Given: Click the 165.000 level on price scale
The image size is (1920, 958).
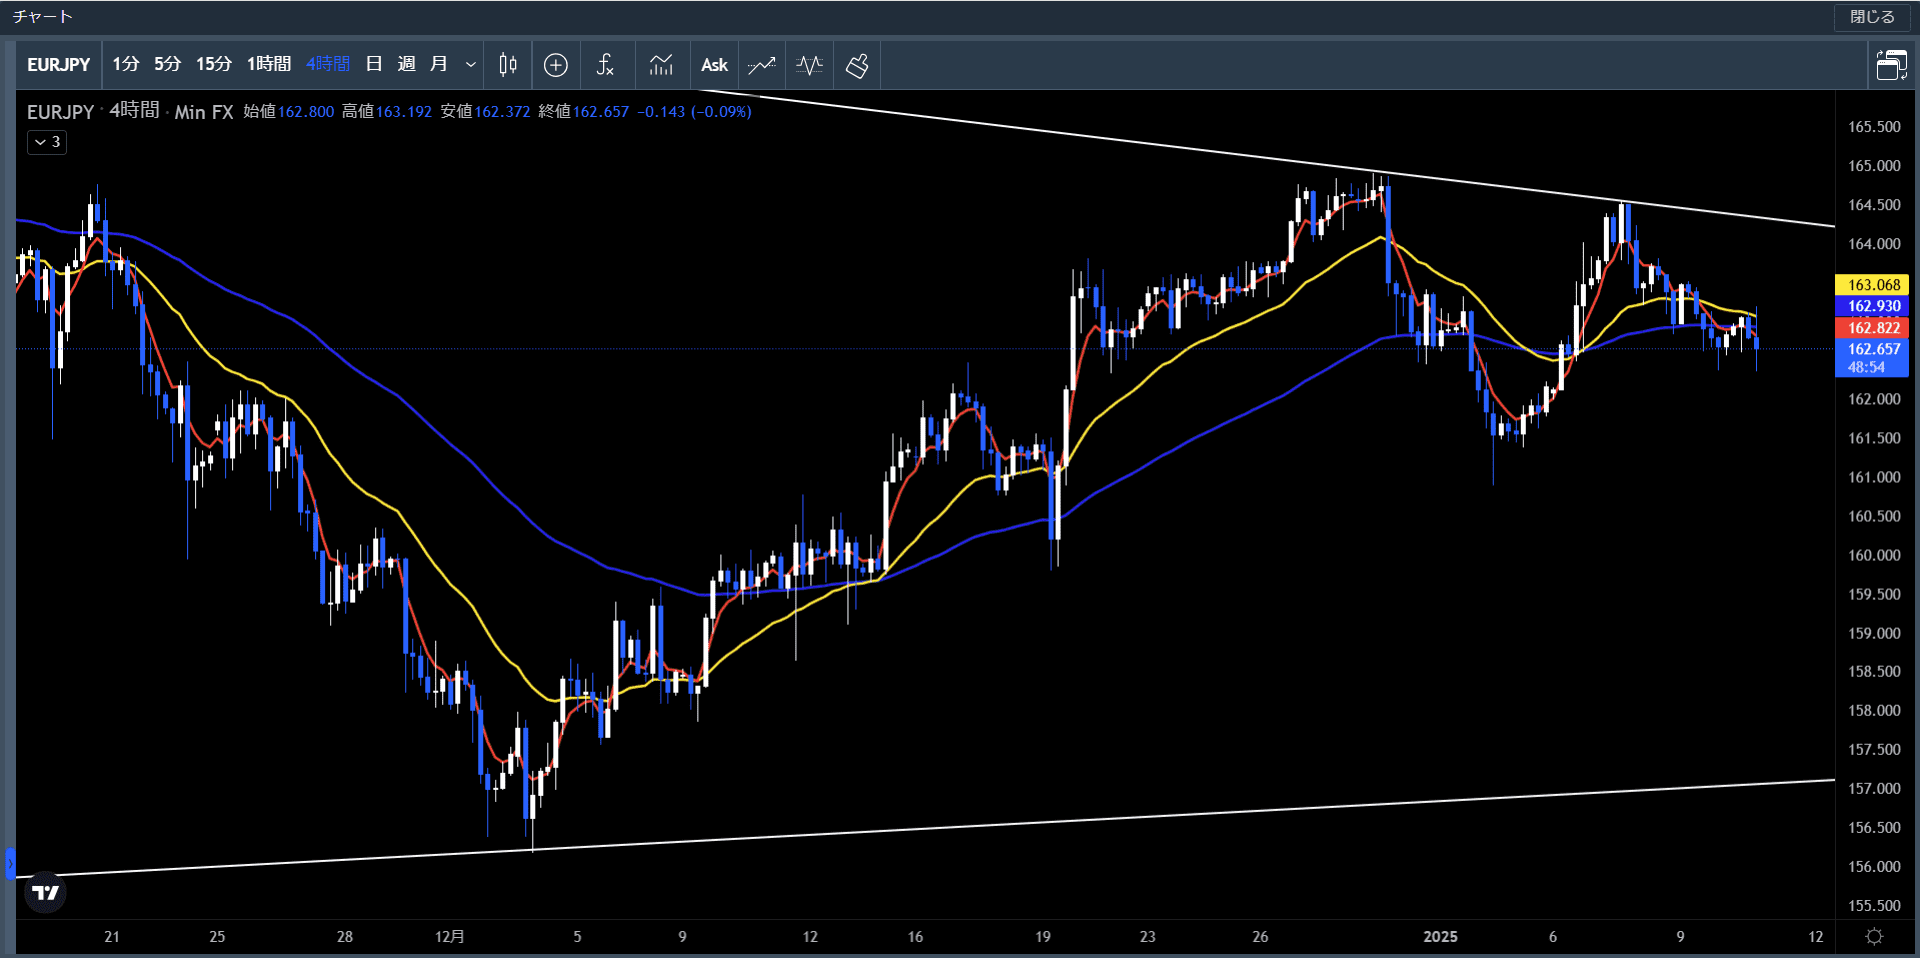Looking at the screenshot, I should [x=1874, y=166].
